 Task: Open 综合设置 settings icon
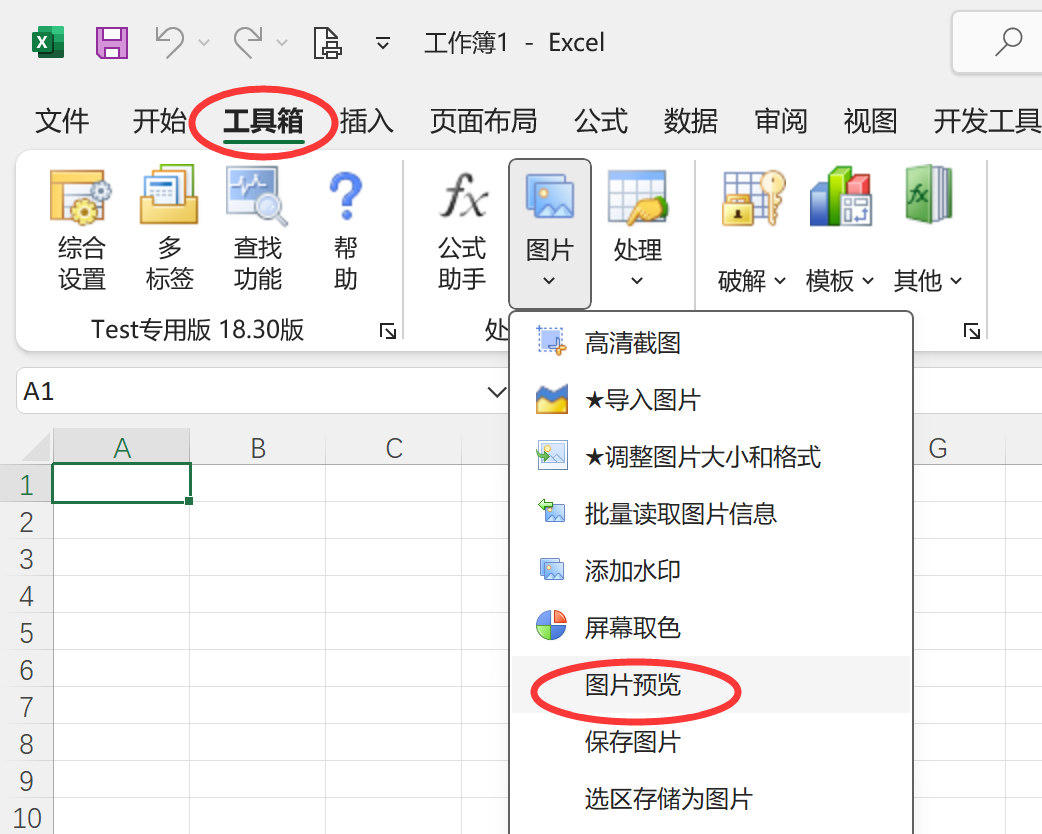[81, 230]
